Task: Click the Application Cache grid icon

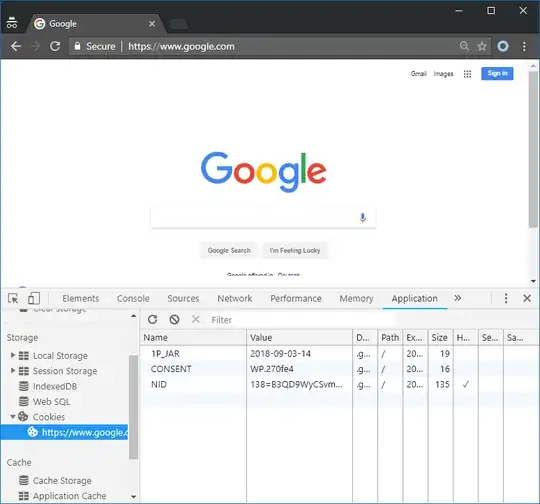Action: point(24,496)
